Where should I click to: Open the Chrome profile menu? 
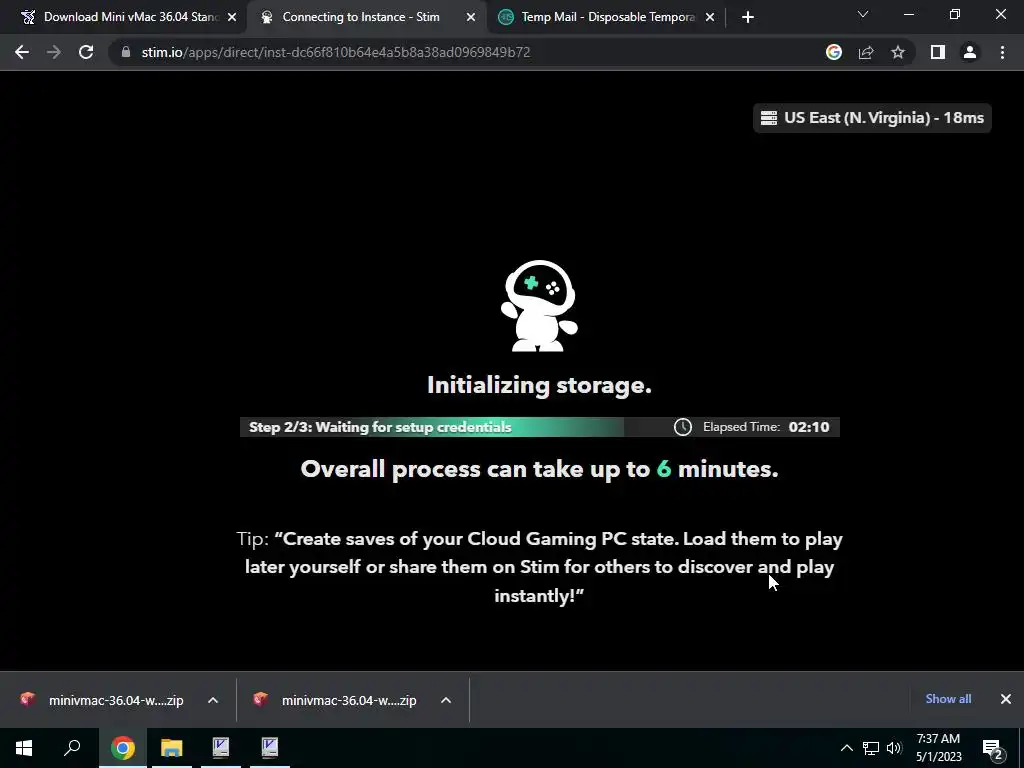[970, 52]
